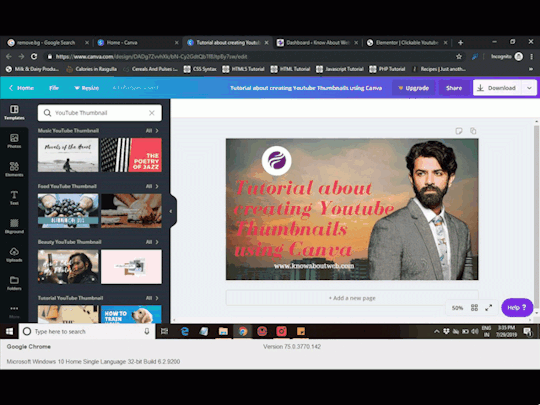Open a new browser tab
Screen dimensions: 540x405
coord(460,43)
